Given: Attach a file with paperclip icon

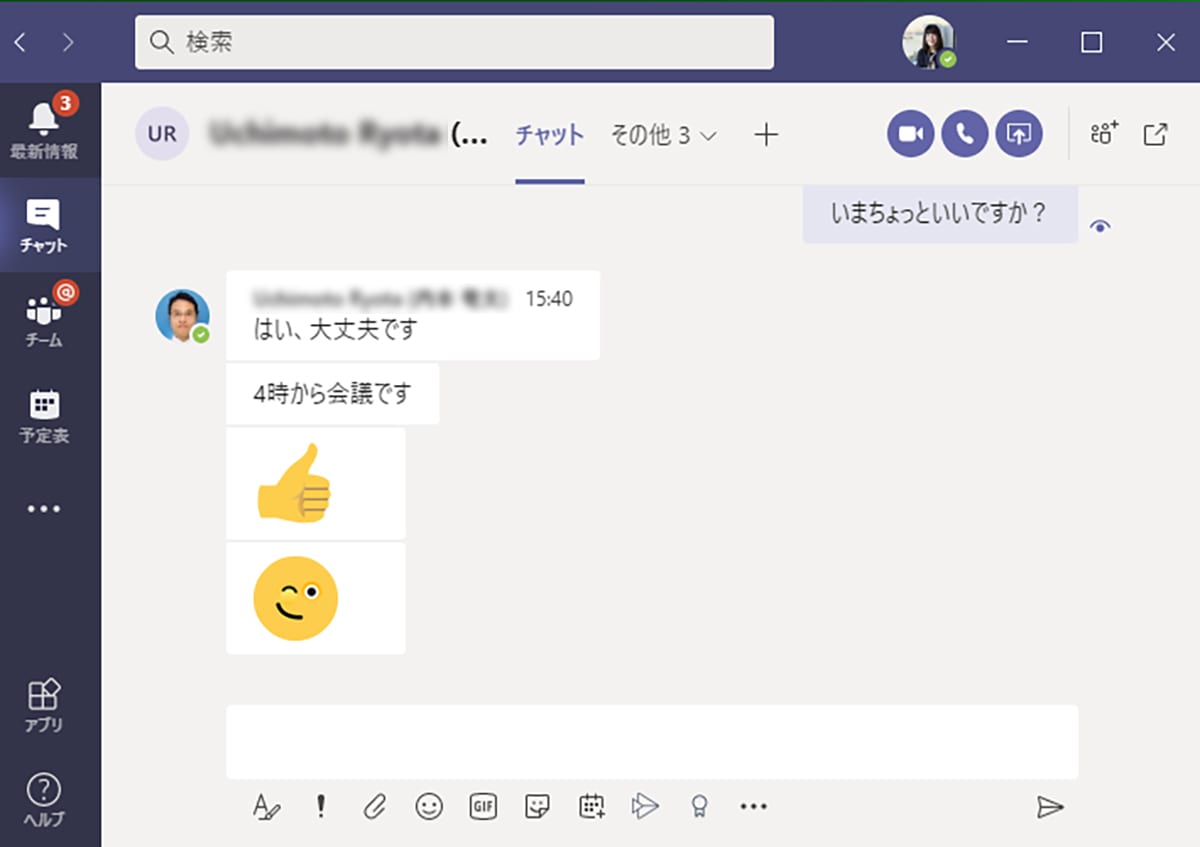Looking at the screenshot, I should point(374,806).
